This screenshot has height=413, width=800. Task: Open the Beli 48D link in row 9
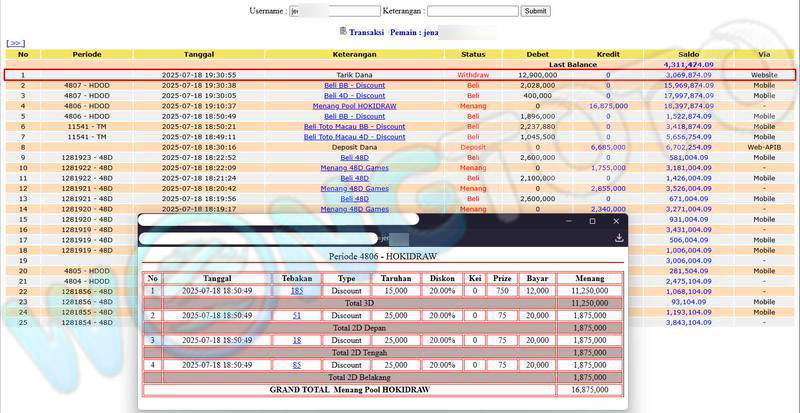pos(354,158)
